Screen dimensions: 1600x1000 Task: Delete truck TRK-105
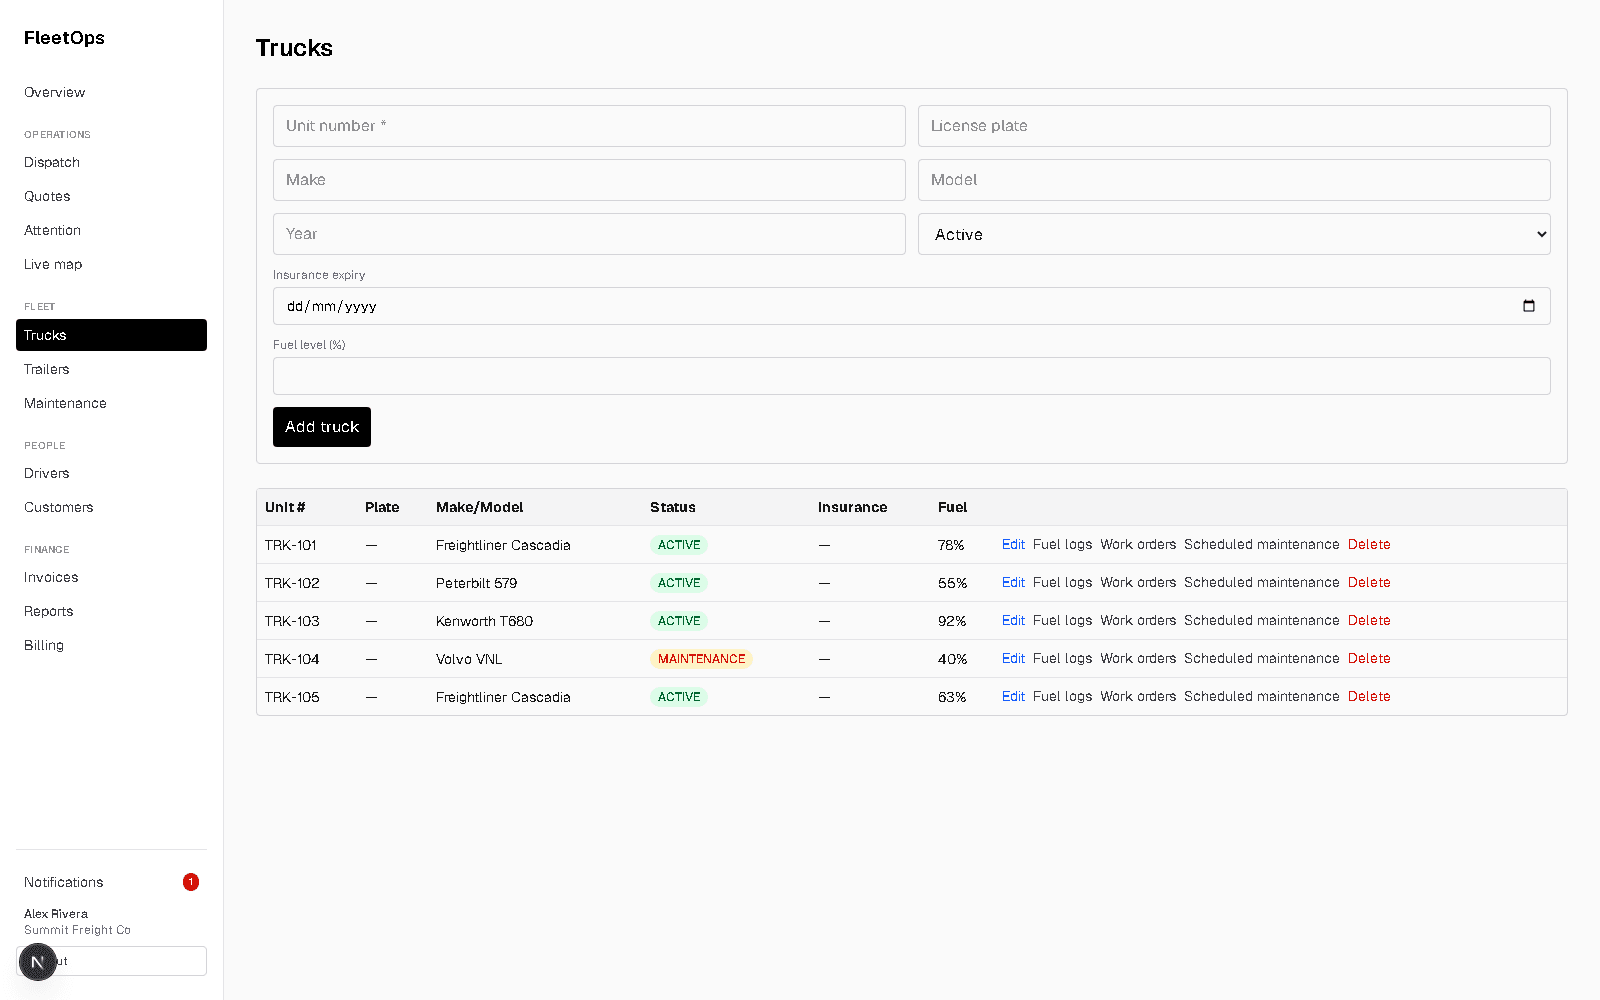1369,696
